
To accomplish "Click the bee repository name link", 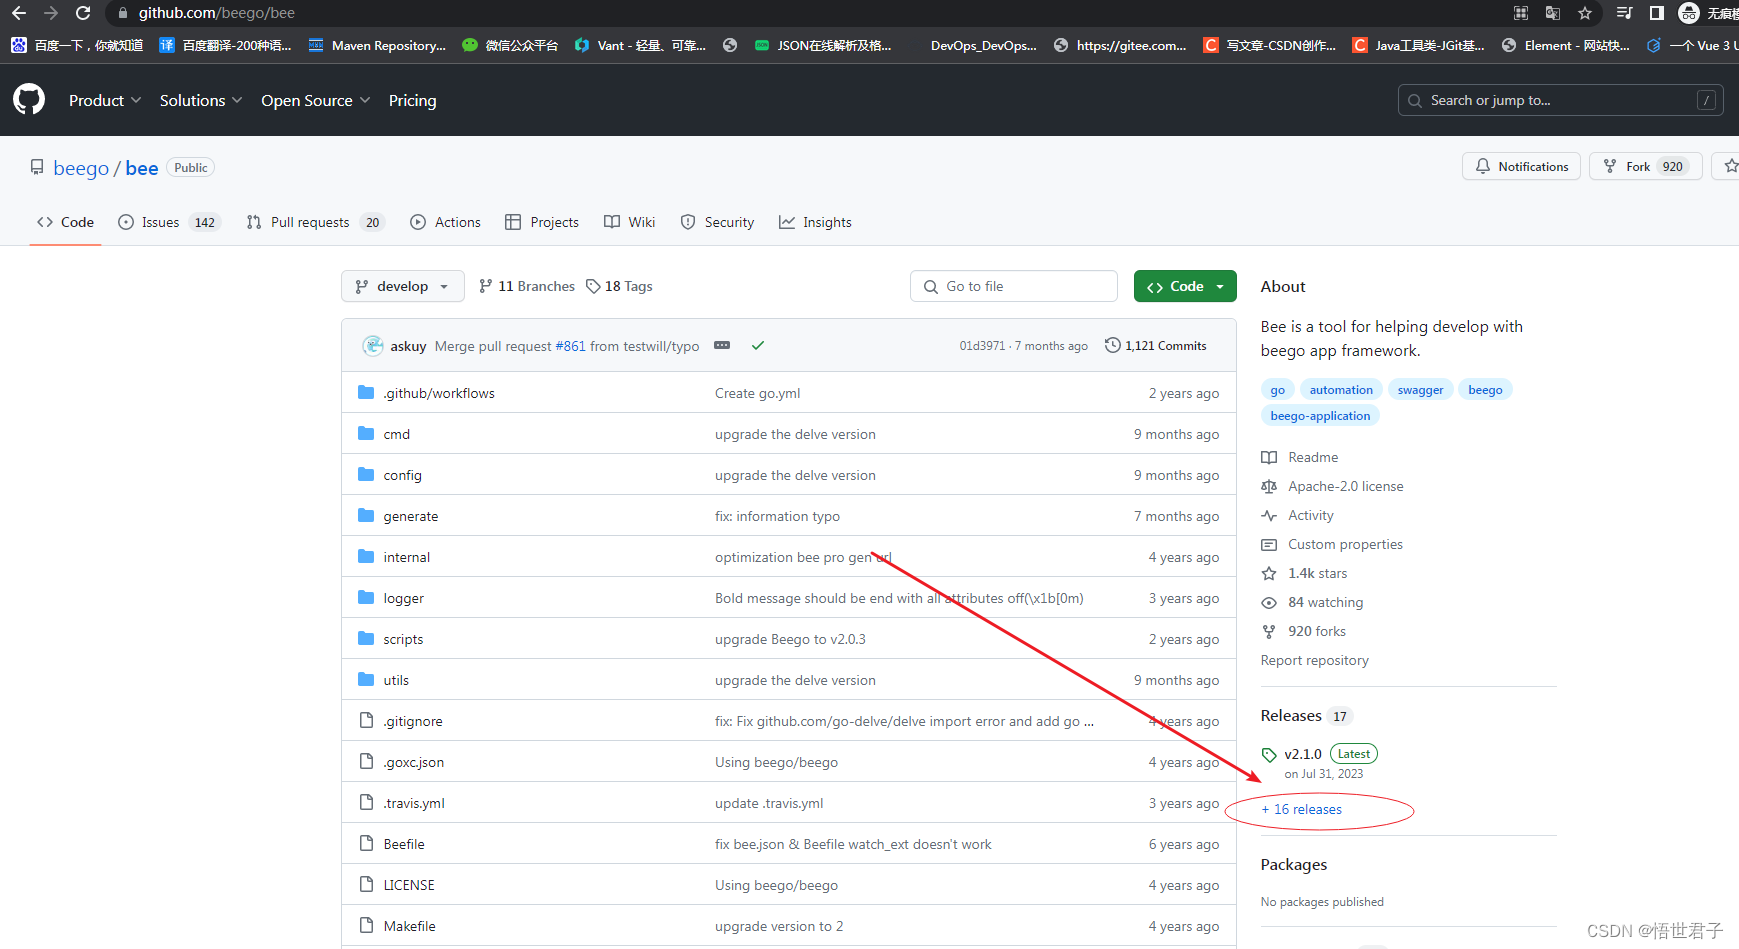I will point(142,168).
